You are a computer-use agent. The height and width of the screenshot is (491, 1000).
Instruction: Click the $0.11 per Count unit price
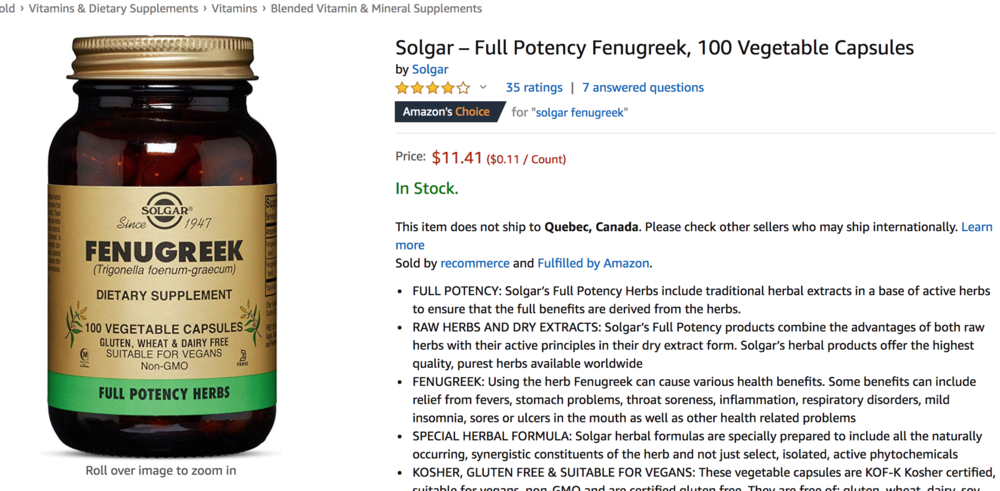coord(527,159)
